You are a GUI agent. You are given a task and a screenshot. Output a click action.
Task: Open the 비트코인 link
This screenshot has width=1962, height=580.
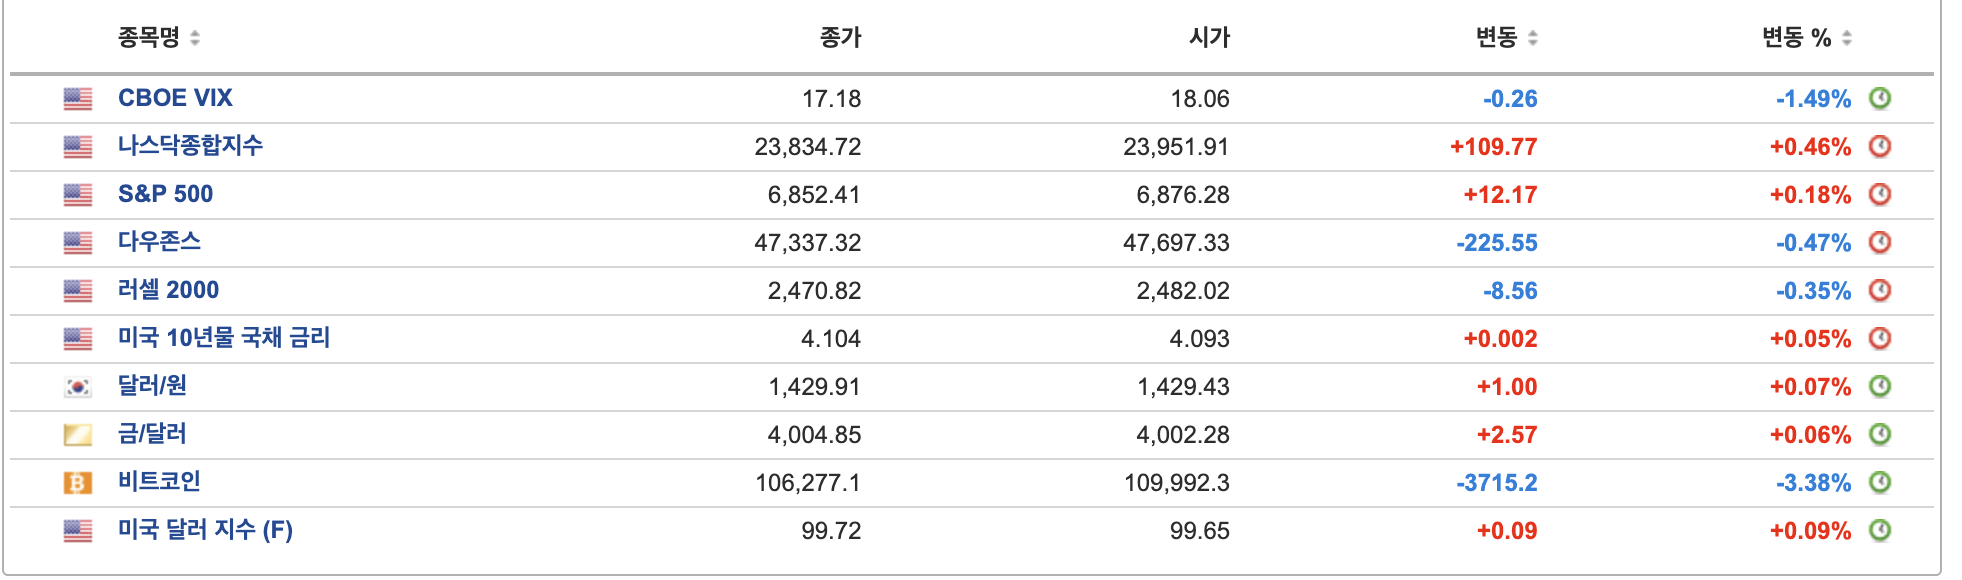pos(159,482)
